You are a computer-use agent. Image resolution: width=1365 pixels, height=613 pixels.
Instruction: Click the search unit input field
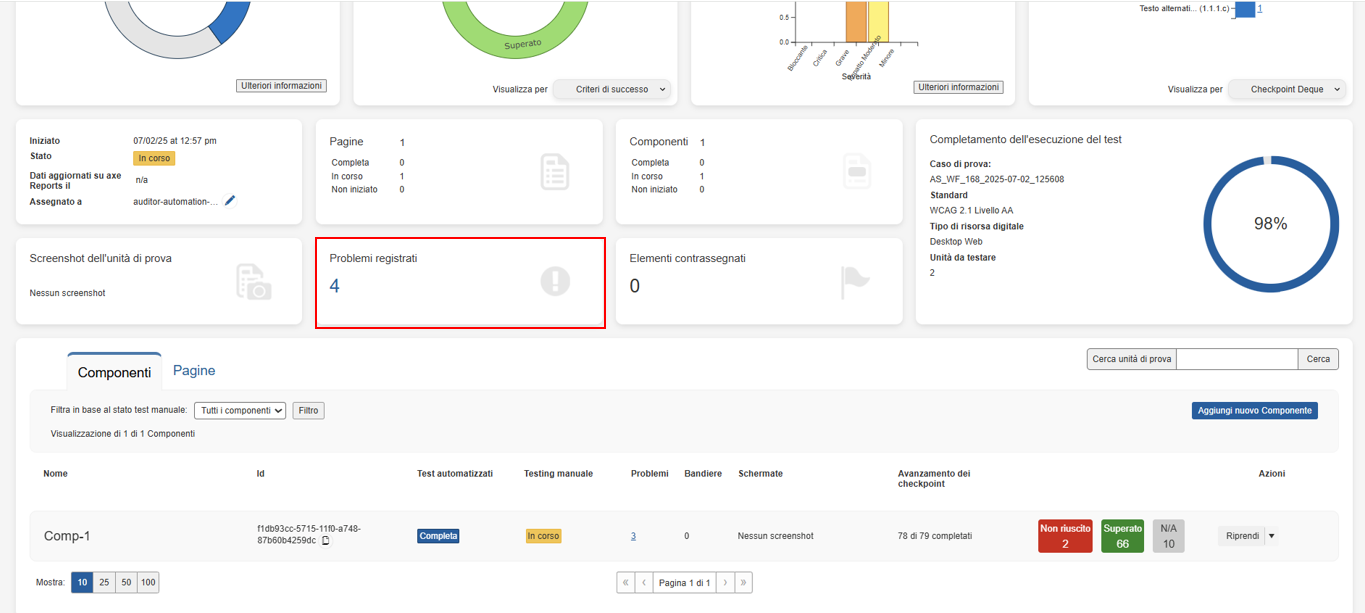click(1236, 359)
